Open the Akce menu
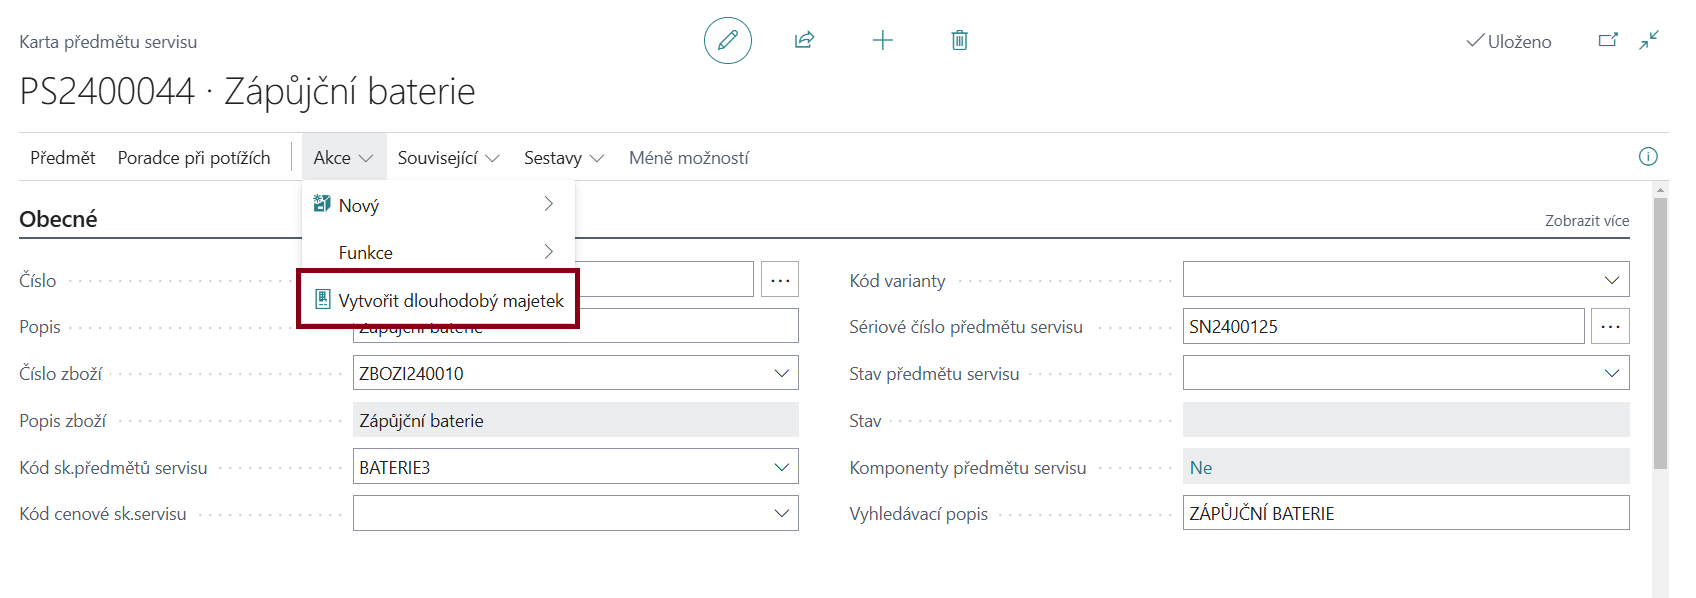The image size is (1696, 598). [x=343, y=157]
